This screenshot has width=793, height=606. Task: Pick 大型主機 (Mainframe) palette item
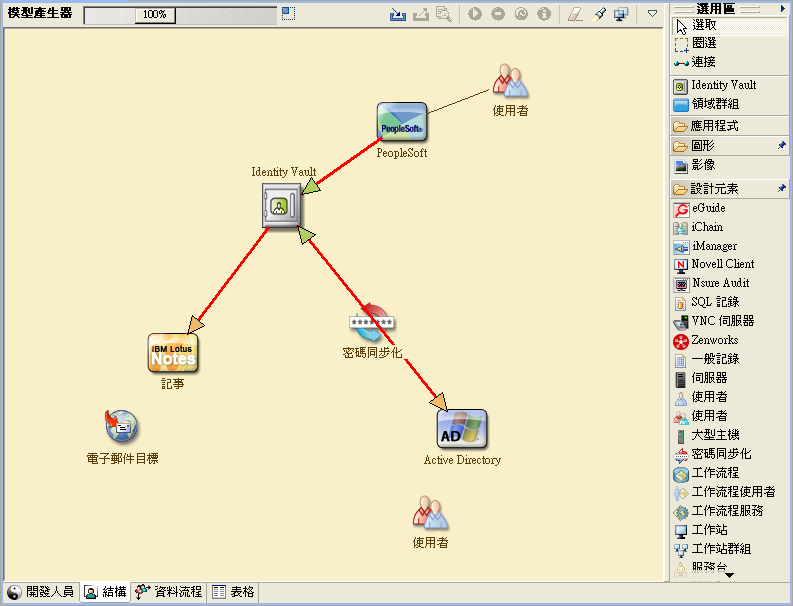[x=731, y=435]
